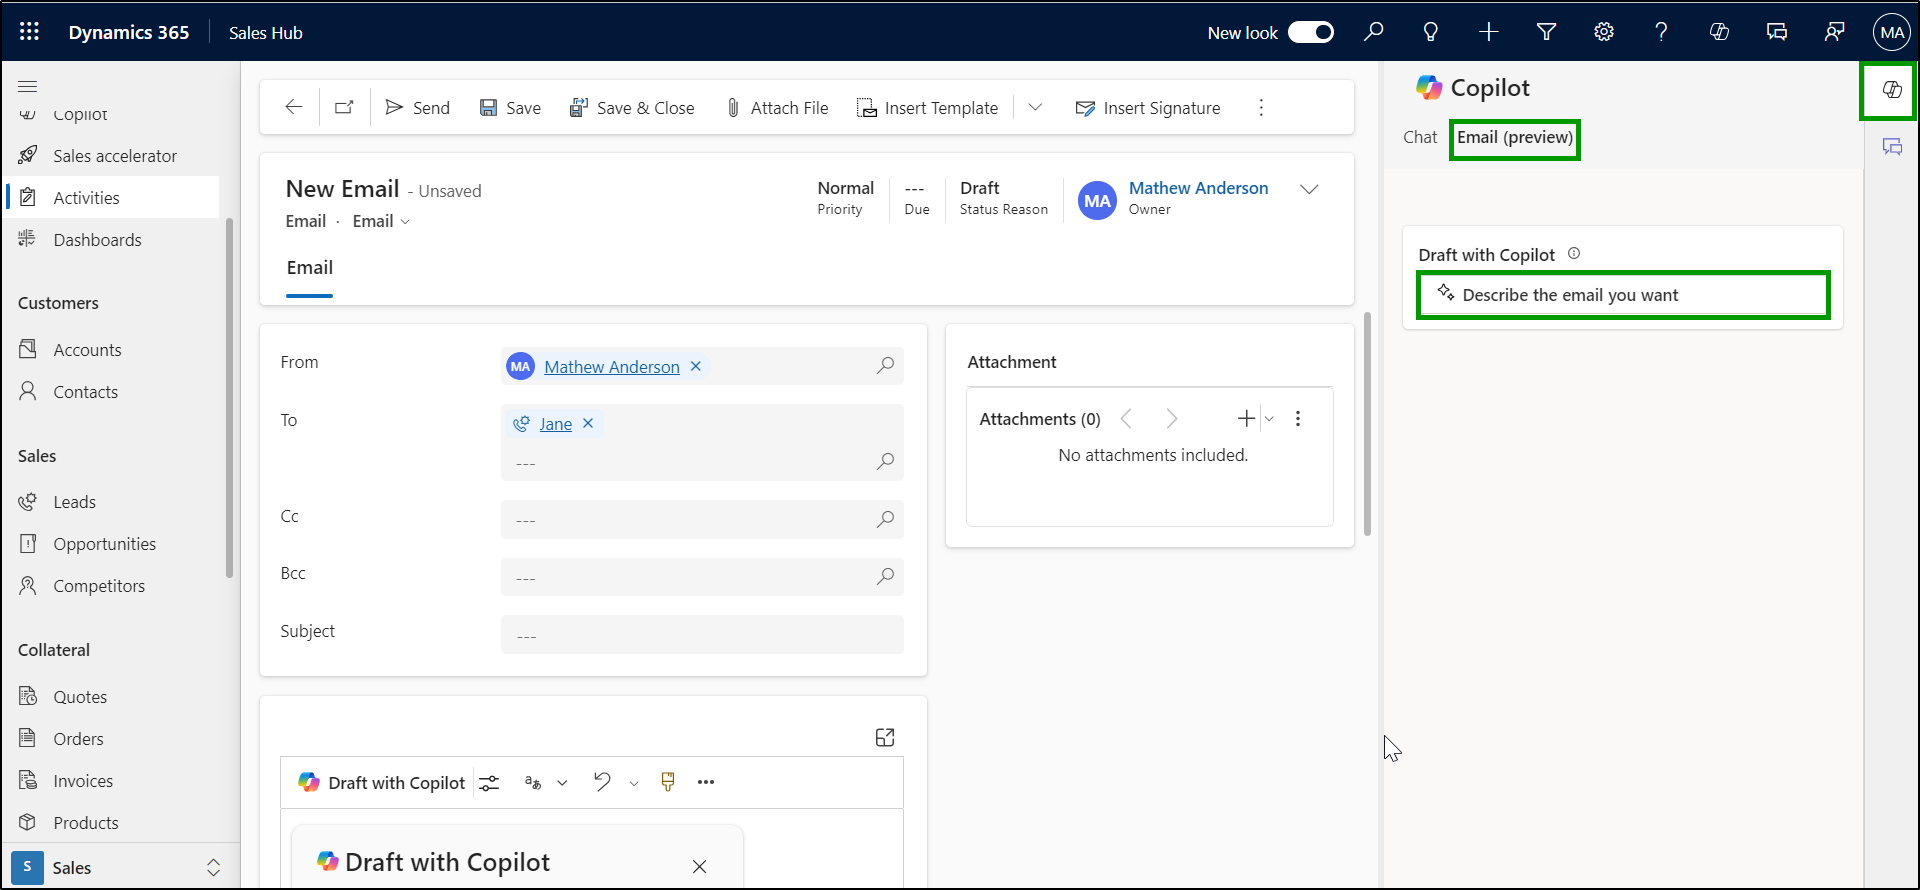
Task: Expand the email editor to full screen
Action: click(885, 737)
